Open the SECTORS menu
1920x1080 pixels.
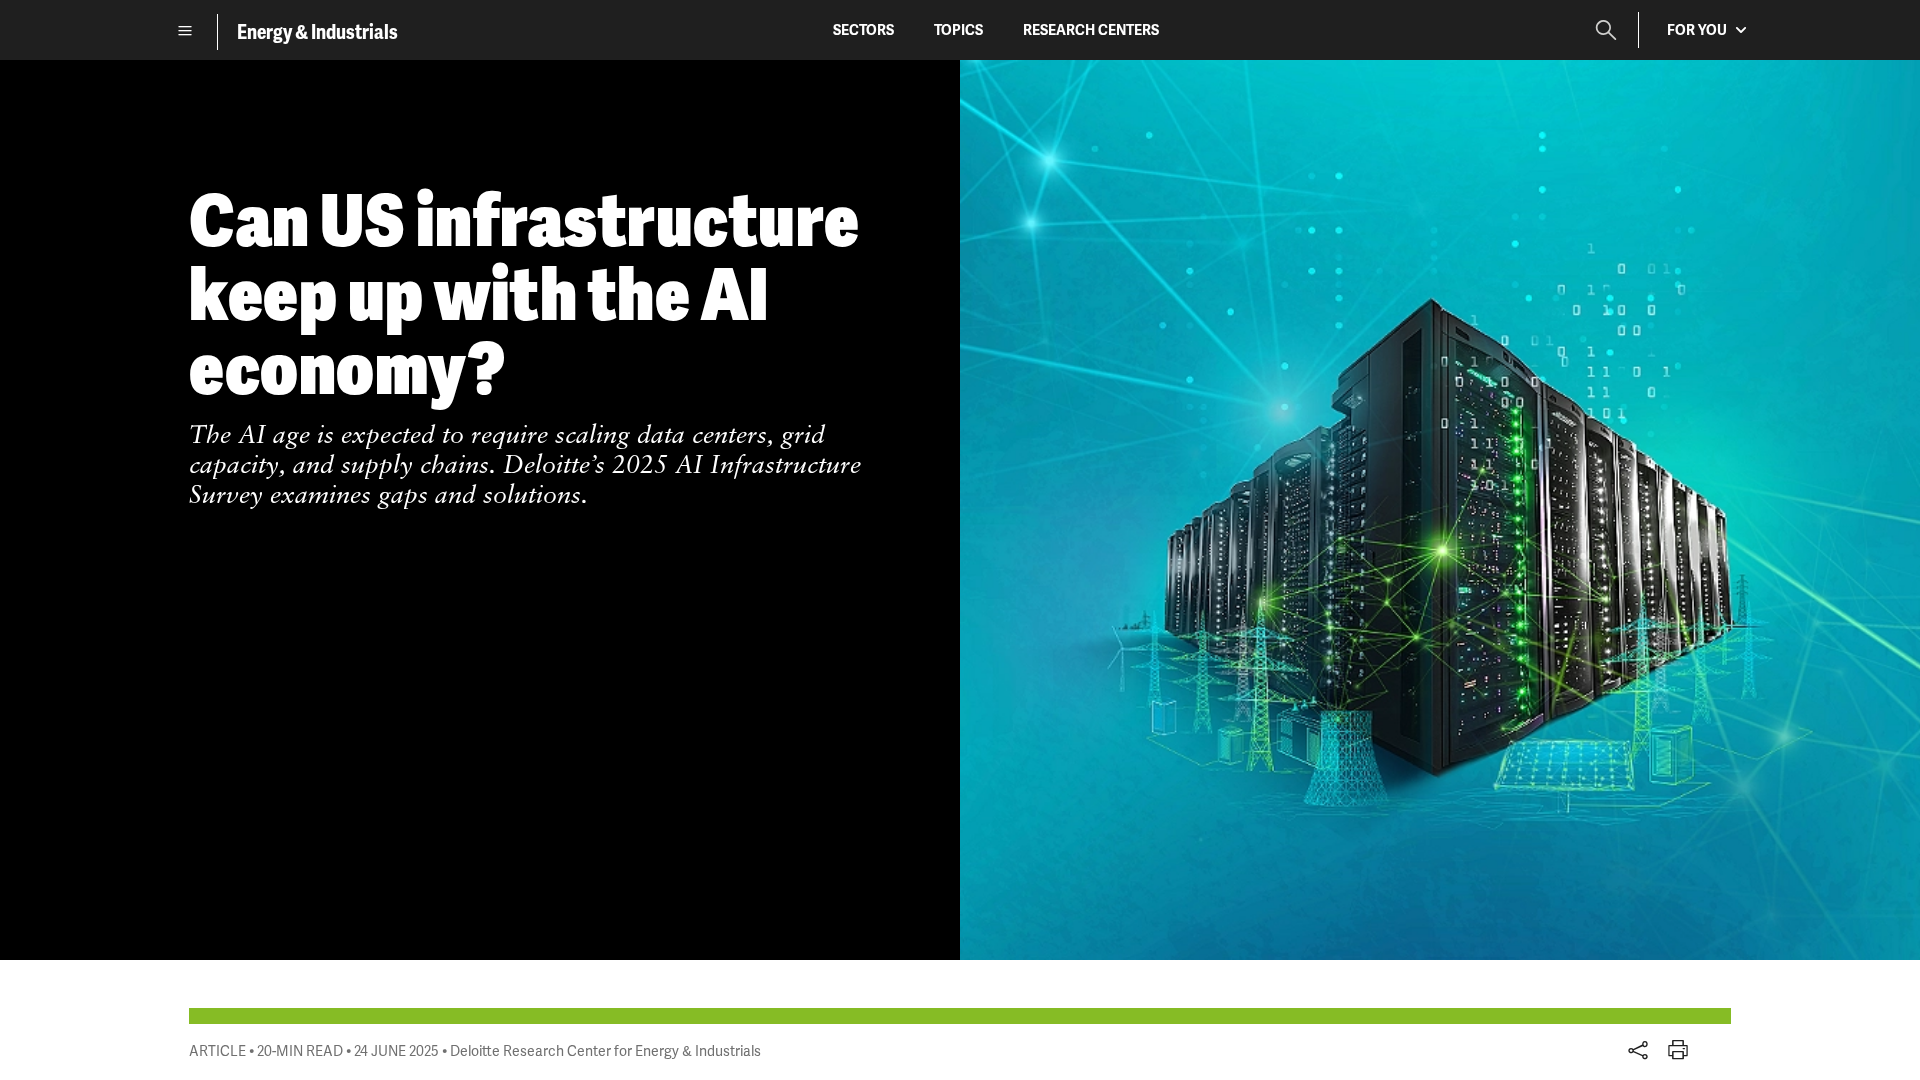click(x=863, y=30)
